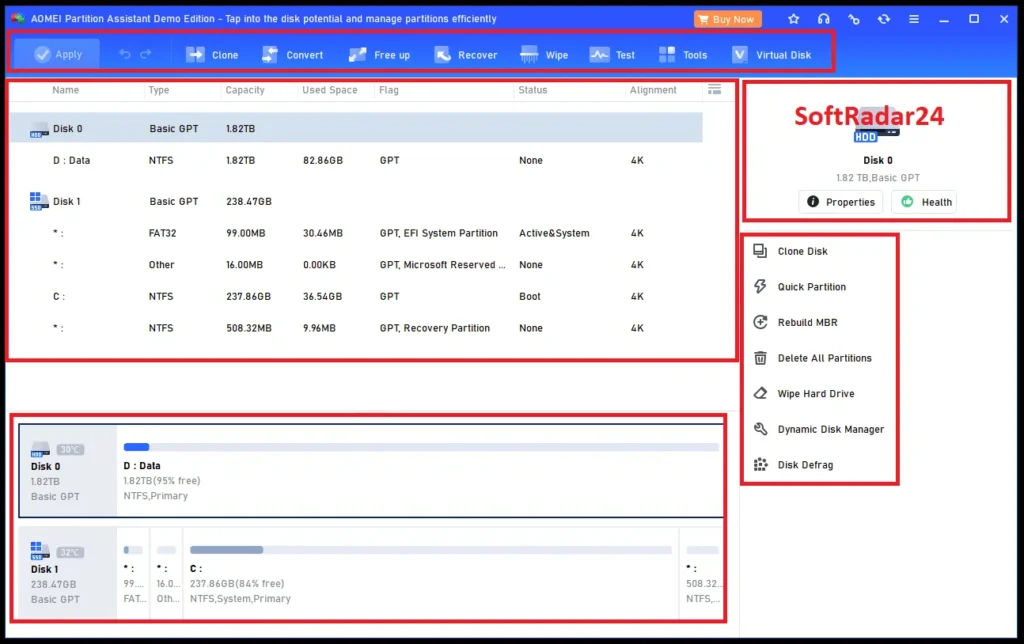The width and height of the screenshot is (1024, 644).
Task: Click the Rebuild MBR icon
Action: click(760, 322)
